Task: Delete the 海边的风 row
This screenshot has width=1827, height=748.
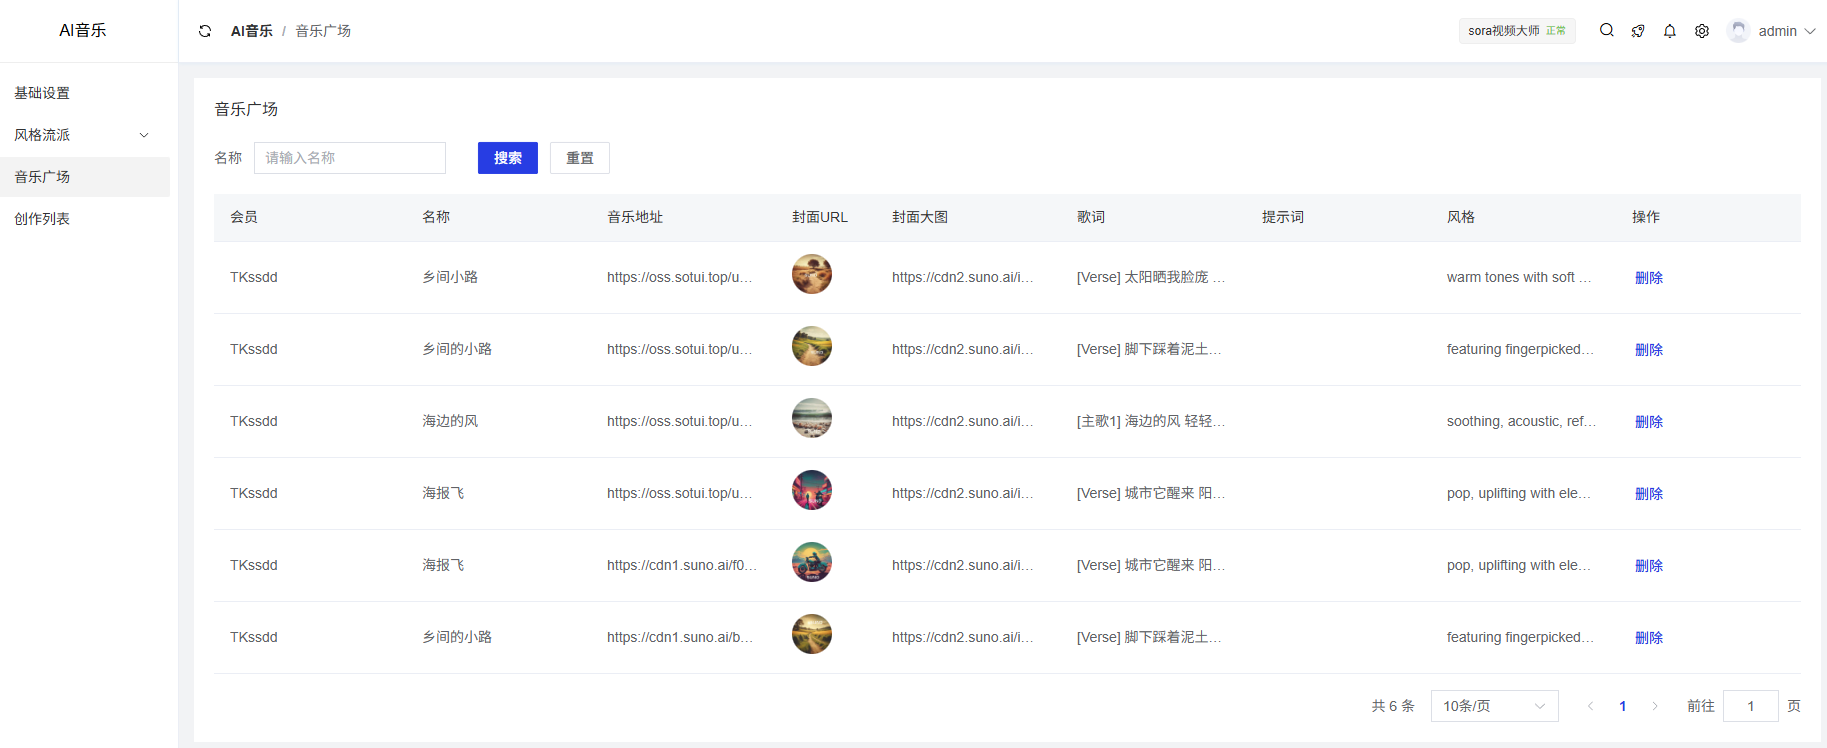Action: [1648, 422]
